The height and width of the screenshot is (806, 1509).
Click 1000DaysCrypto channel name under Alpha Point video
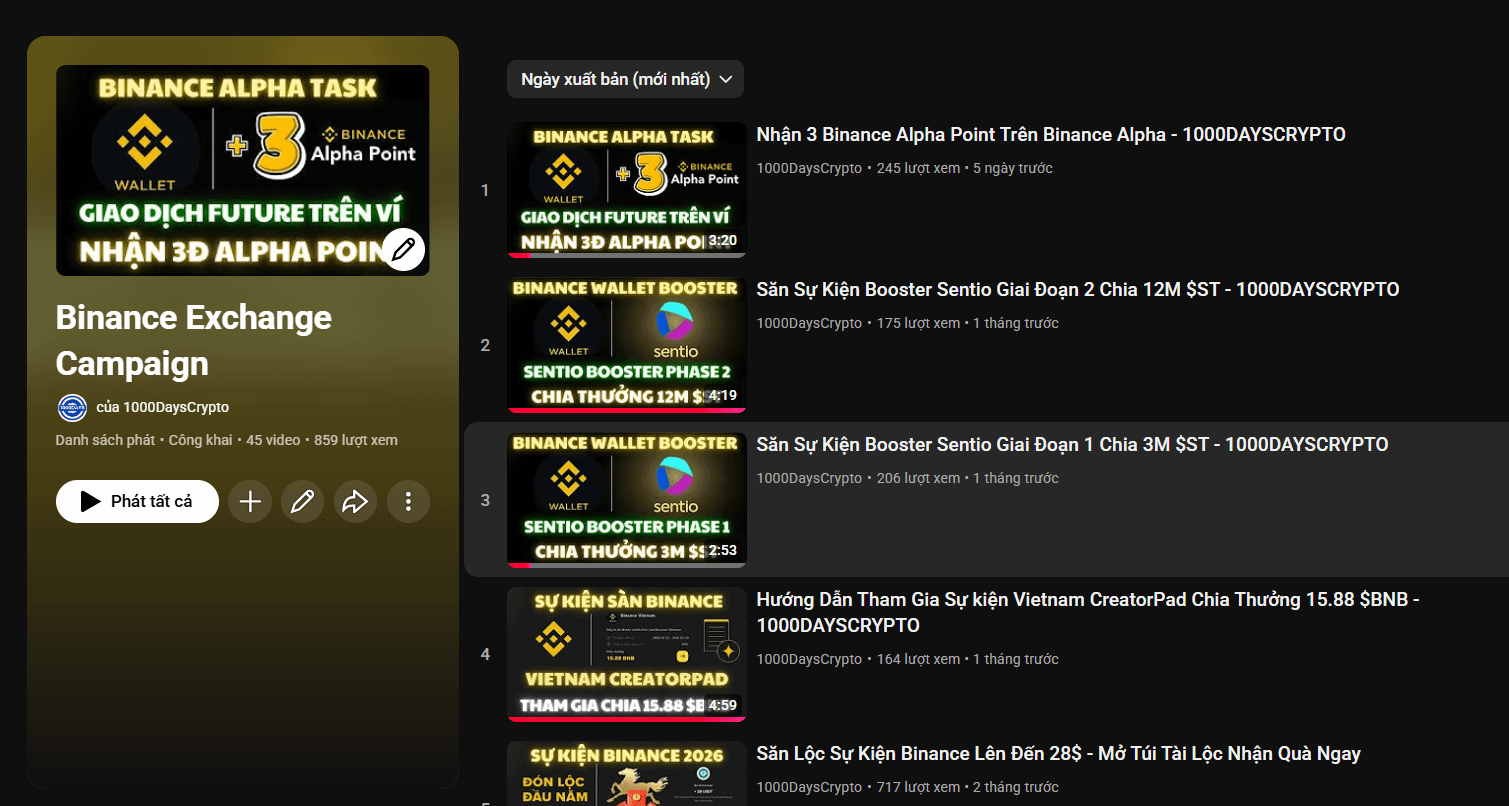click(809, 168)
